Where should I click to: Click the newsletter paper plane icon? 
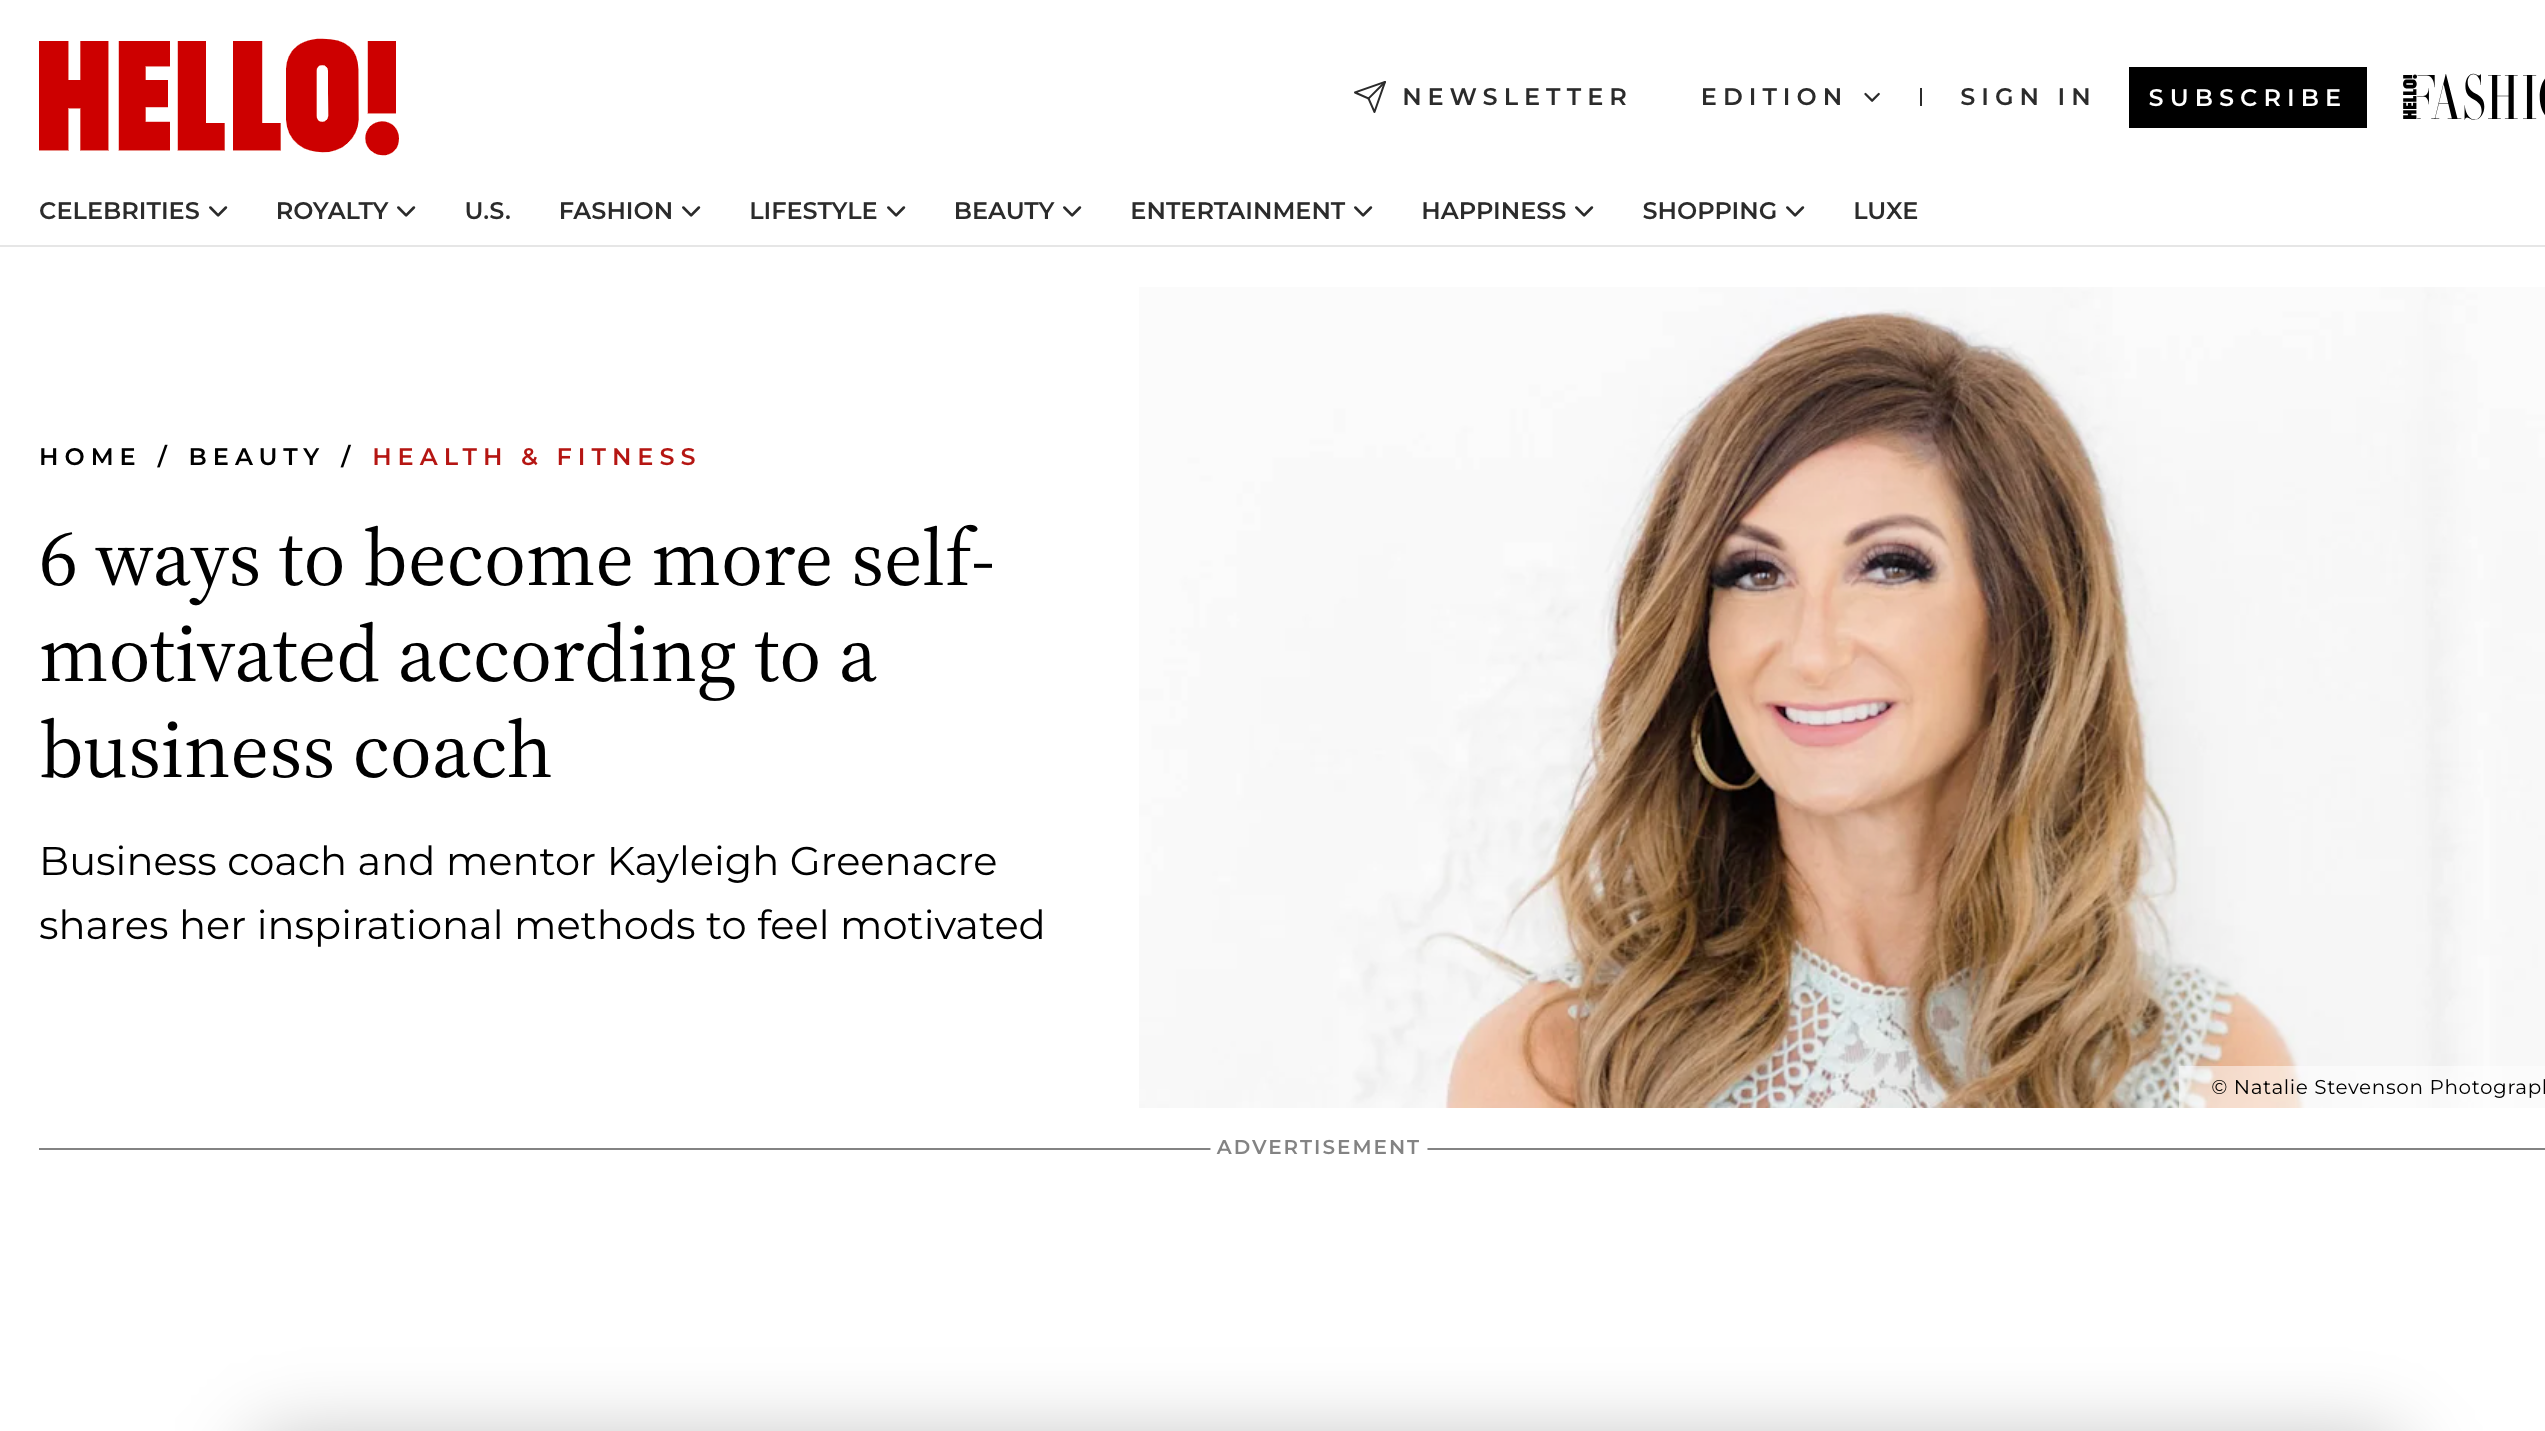point(1370,97)
